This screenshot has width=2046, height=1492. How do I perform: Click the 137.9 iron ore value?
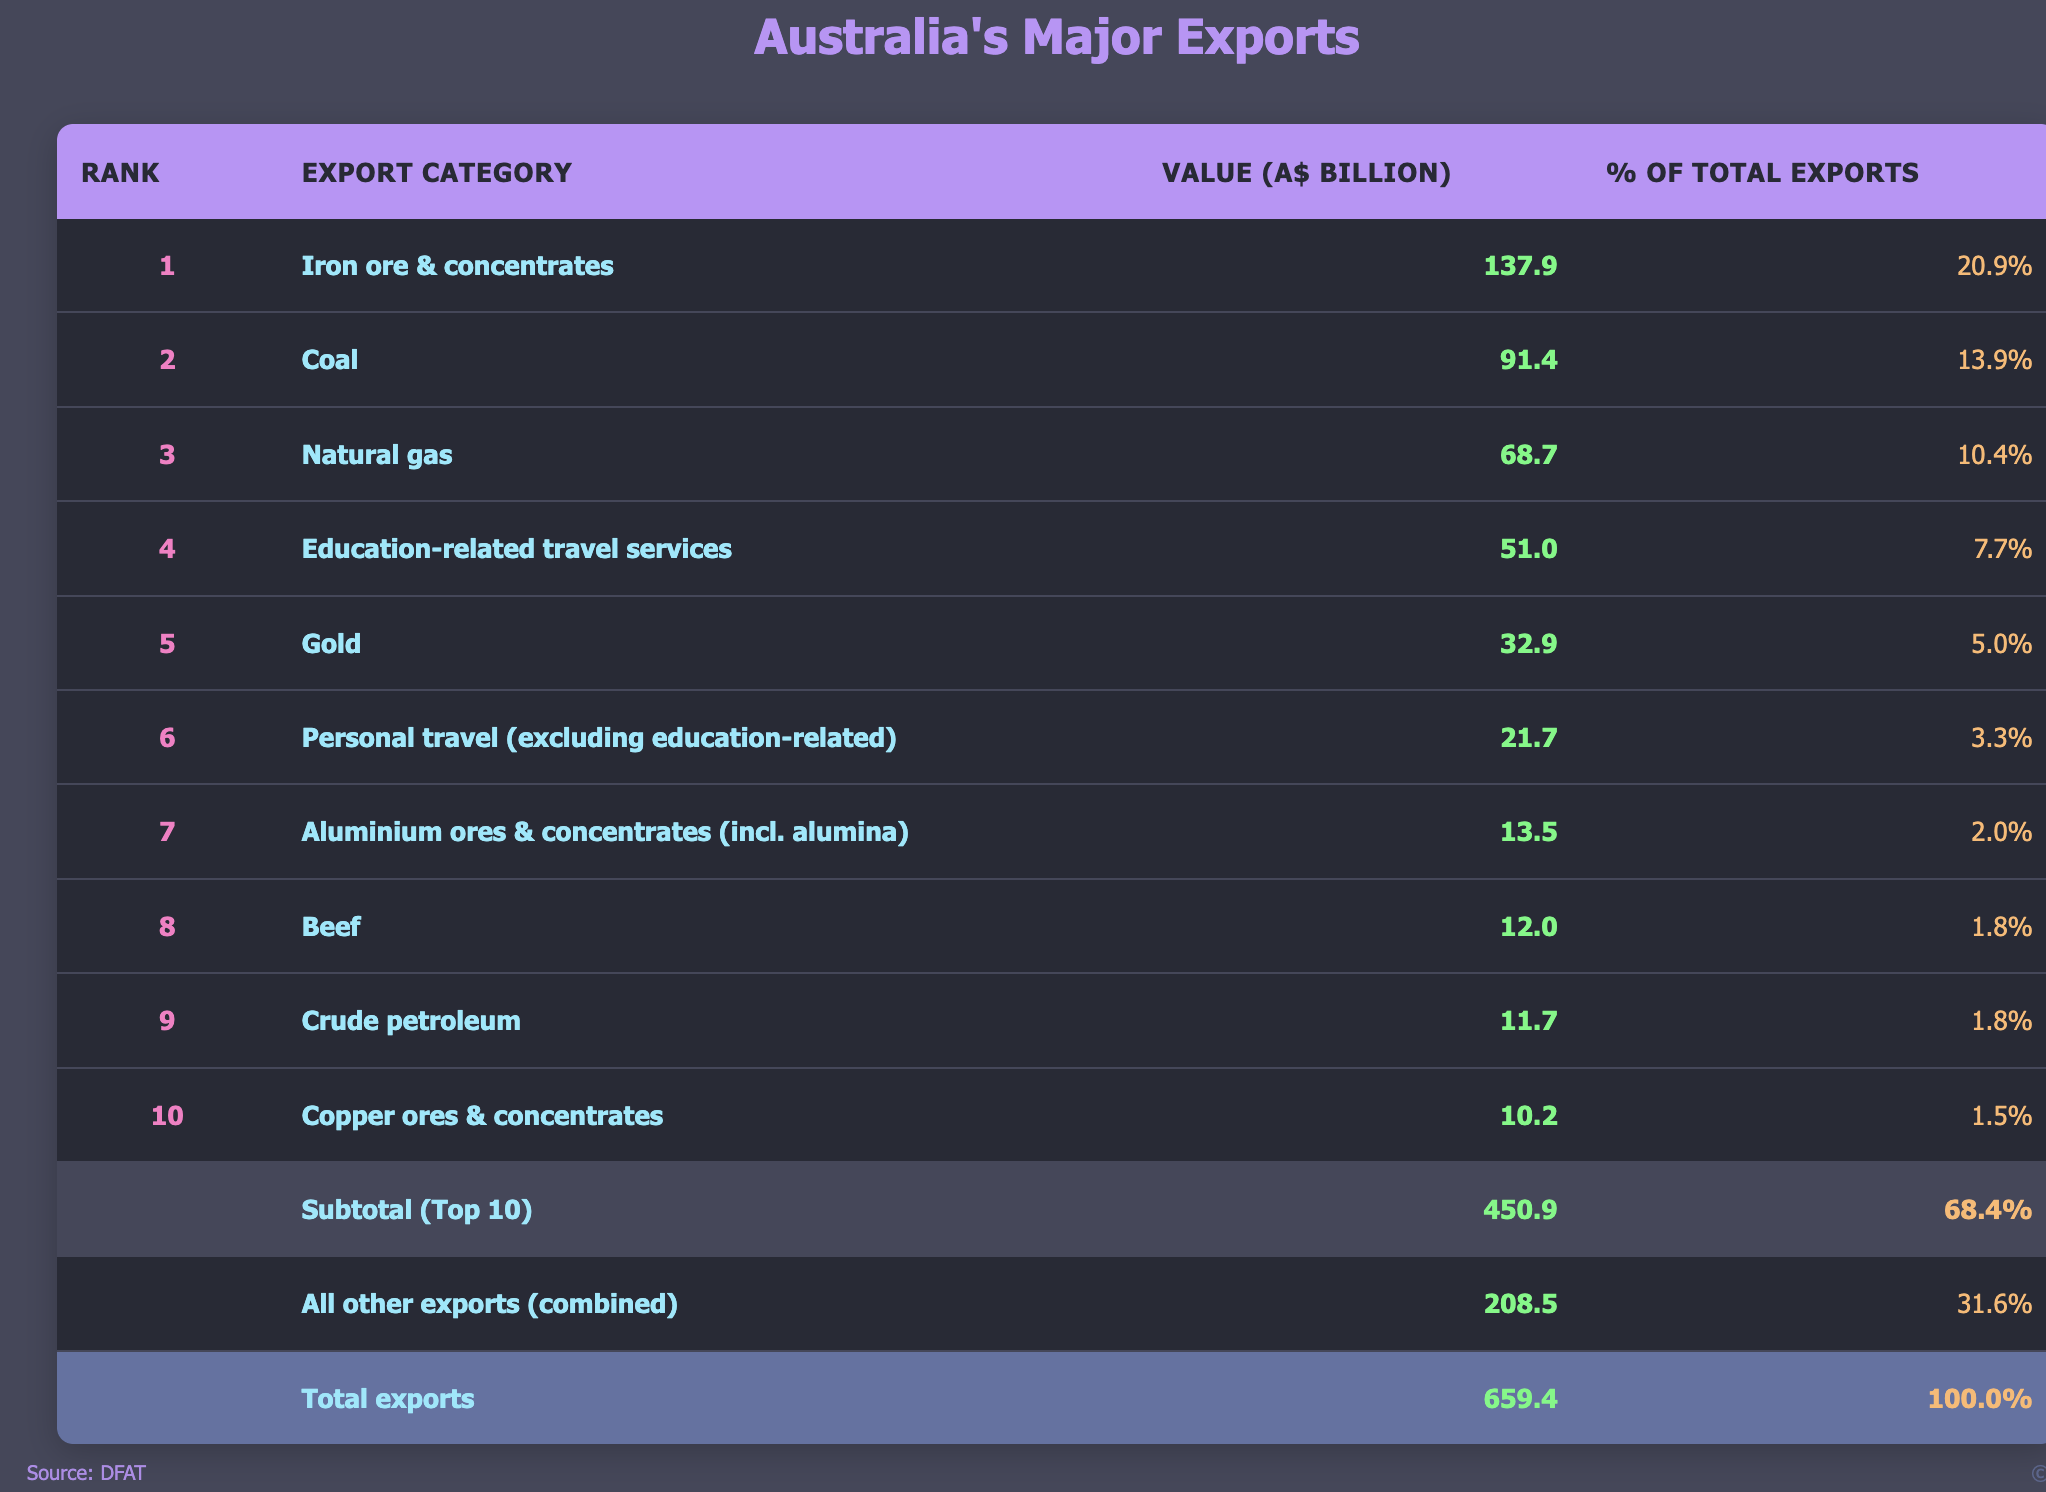[x=1520, y=266]
